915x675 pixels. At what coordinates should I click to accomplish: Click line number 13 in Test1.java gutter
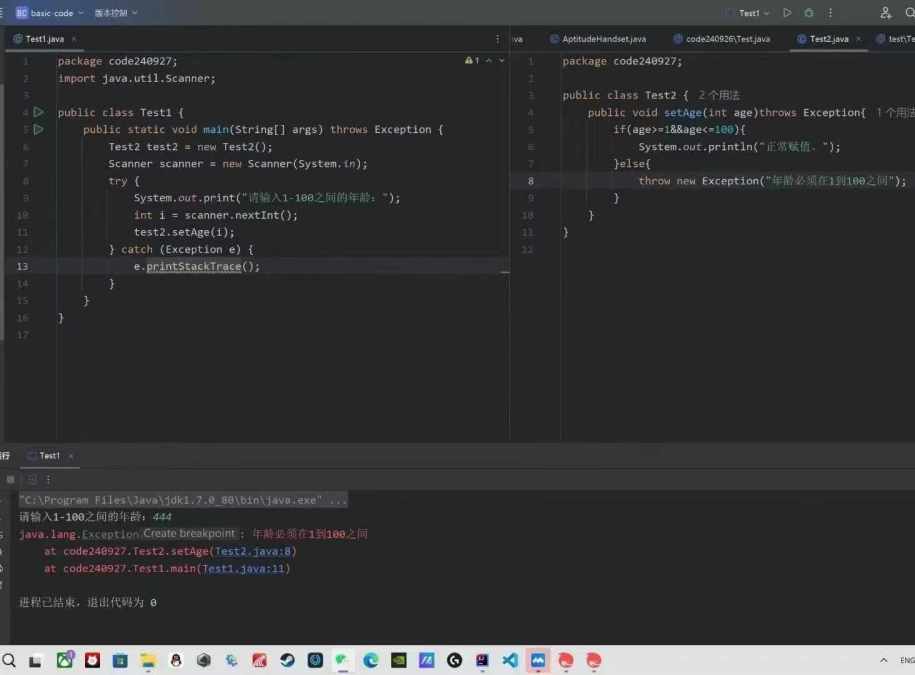(x=22, y=266)
